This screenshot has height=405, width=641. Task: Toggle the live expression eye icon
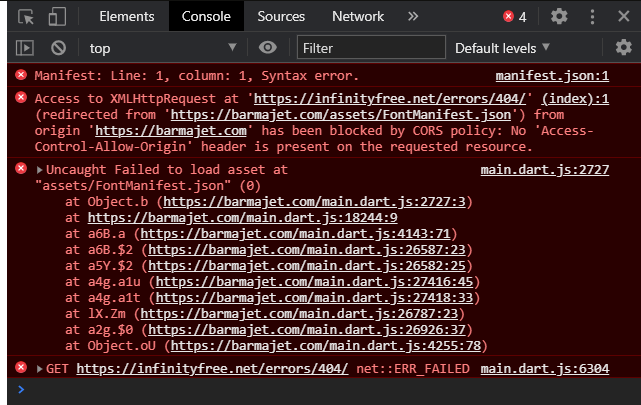click(x=267, y=48)
